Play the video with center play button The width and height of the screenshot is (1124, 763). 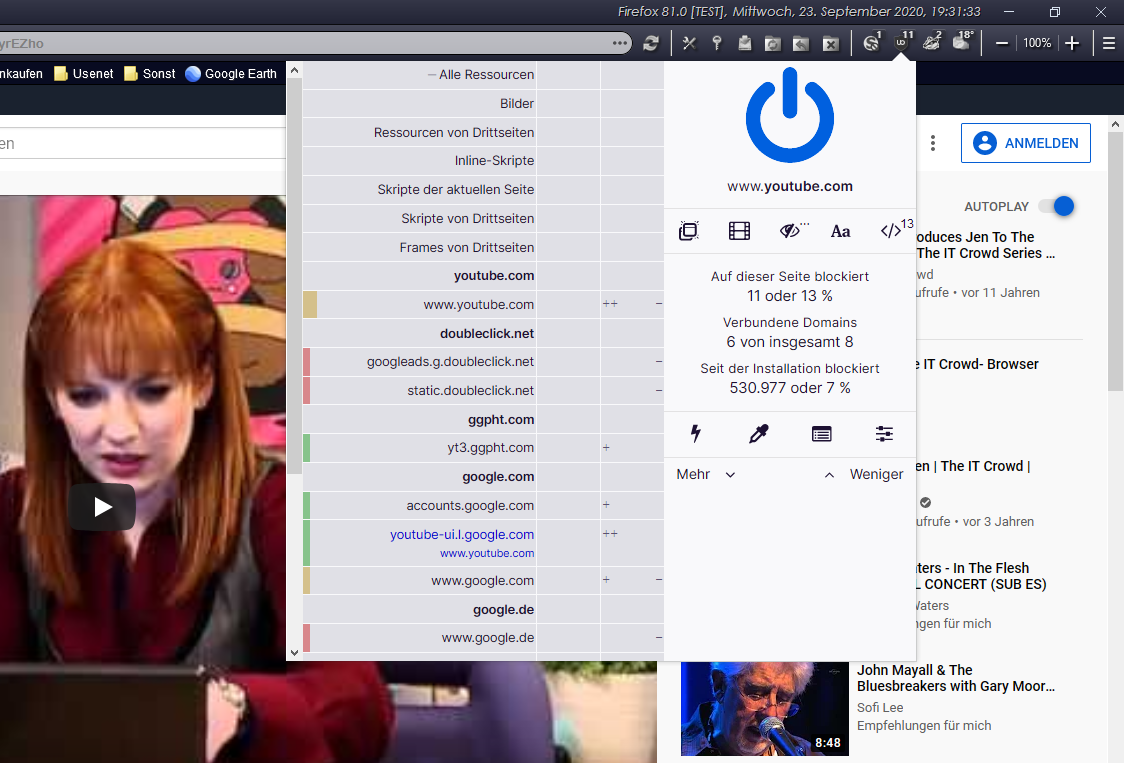point(102,507)
